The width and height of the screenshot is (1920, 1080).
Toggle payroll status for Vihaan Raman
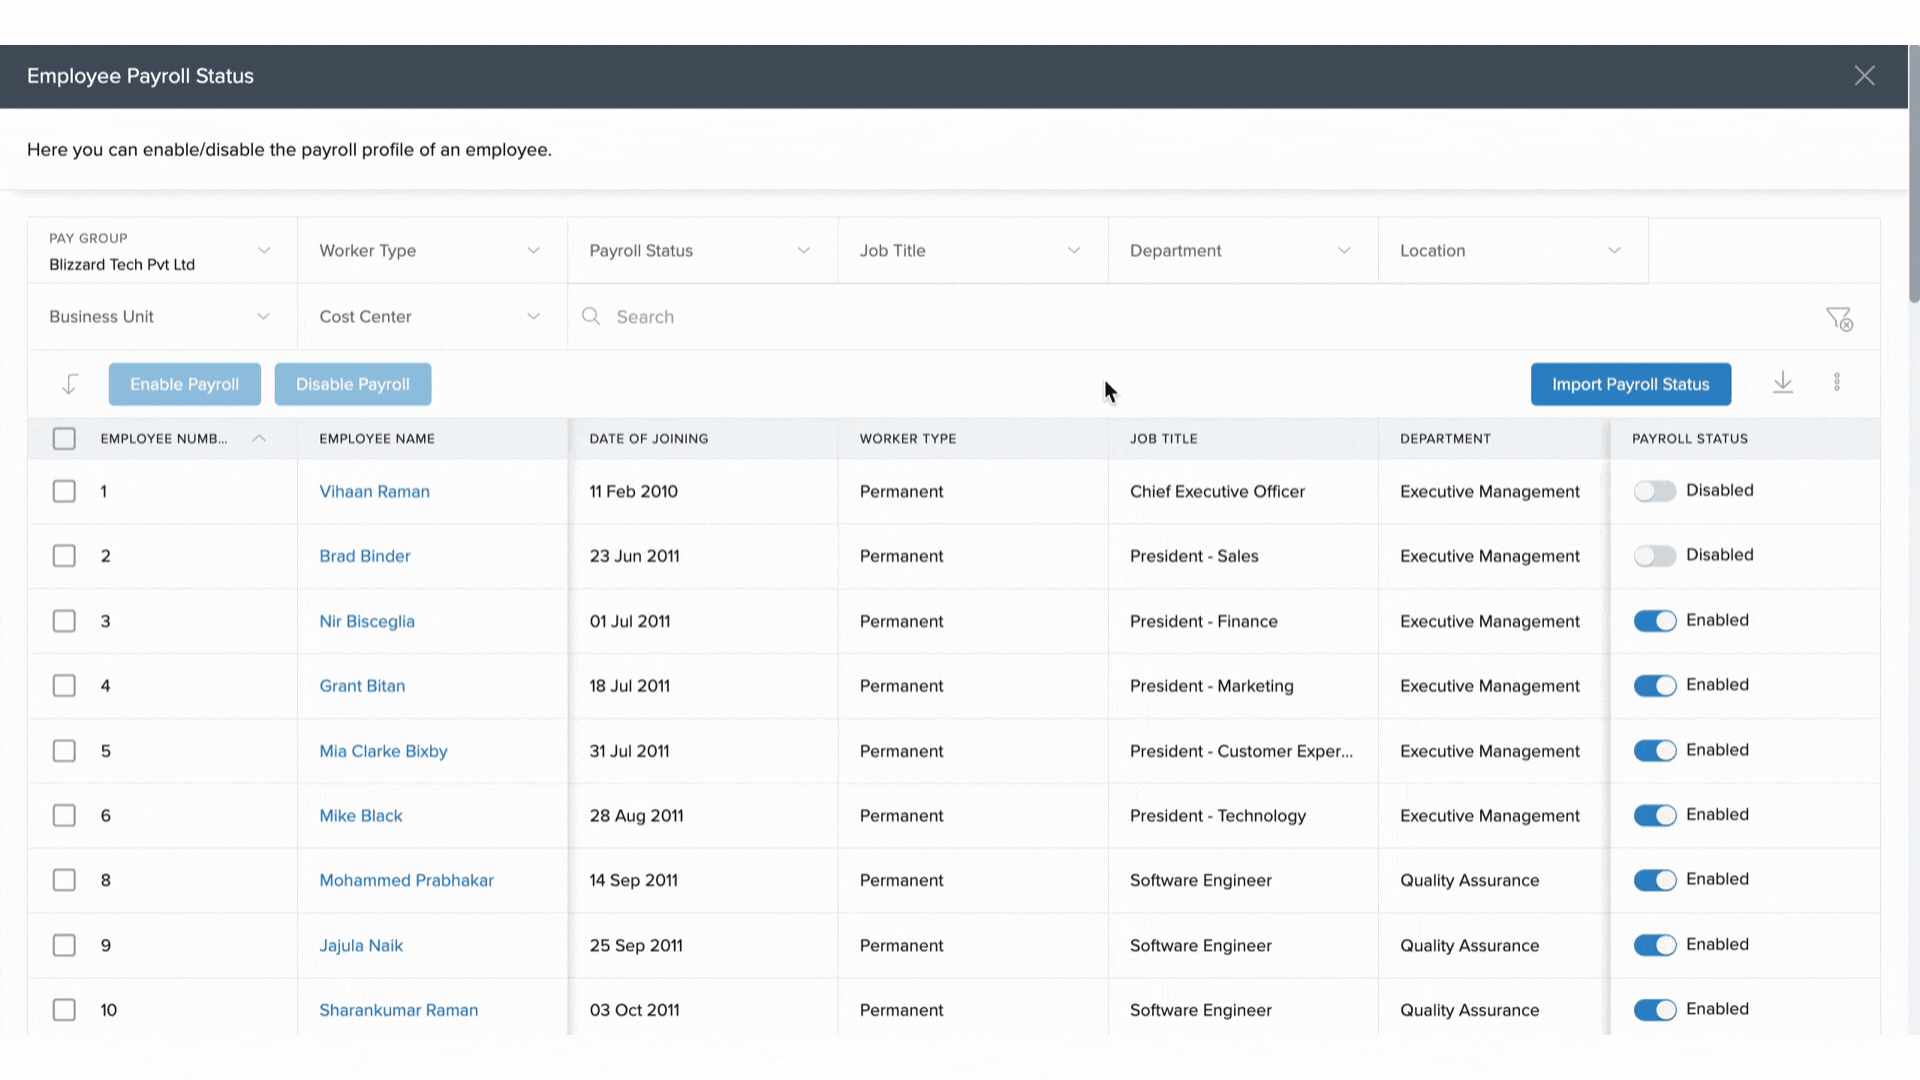1654,491
